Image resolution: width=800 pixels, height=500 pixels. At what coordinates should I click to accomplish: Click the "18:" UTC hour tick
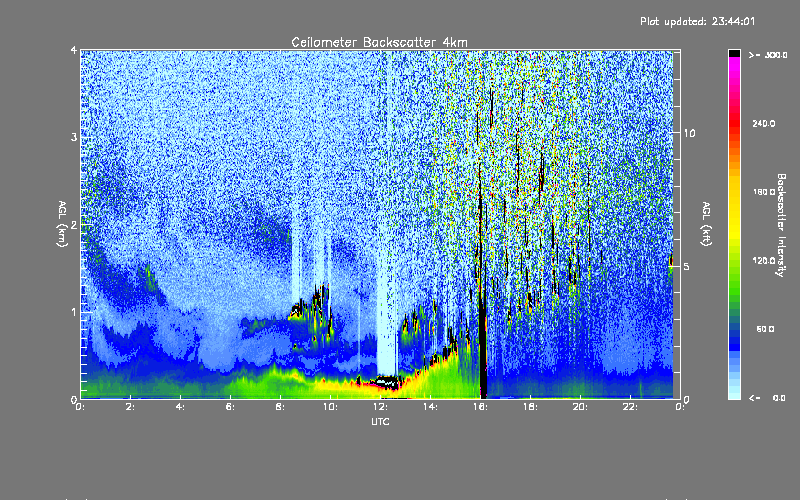[x=530, y=407]
